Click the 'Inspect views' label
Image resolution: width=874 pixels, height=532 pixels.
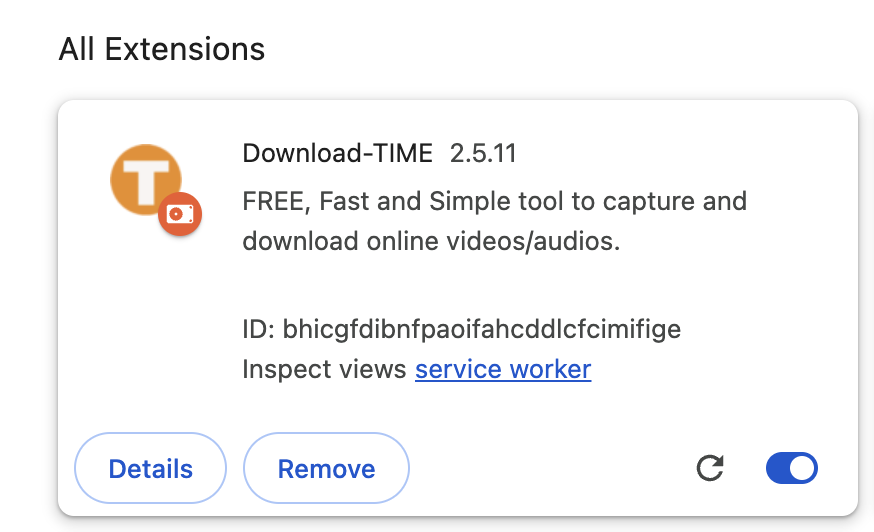pos(325,370)
